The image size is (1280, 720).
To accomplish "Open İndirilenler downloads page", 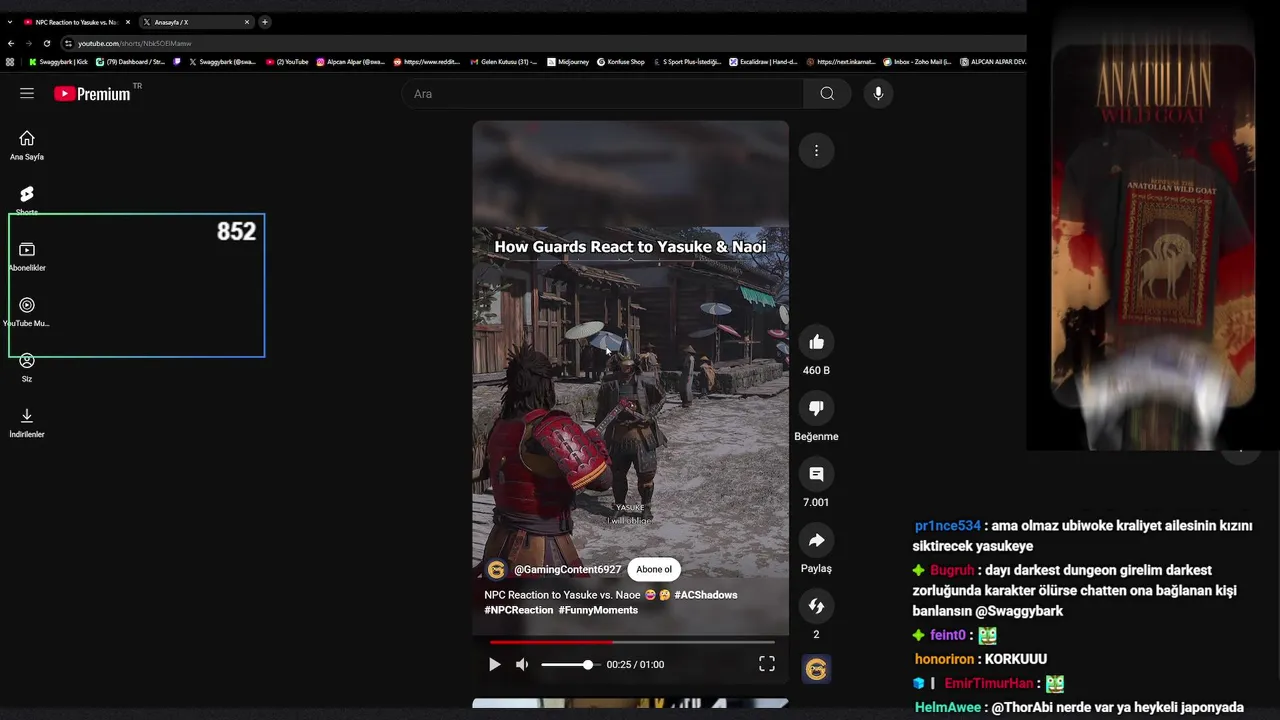I will [x=27, y=423].
